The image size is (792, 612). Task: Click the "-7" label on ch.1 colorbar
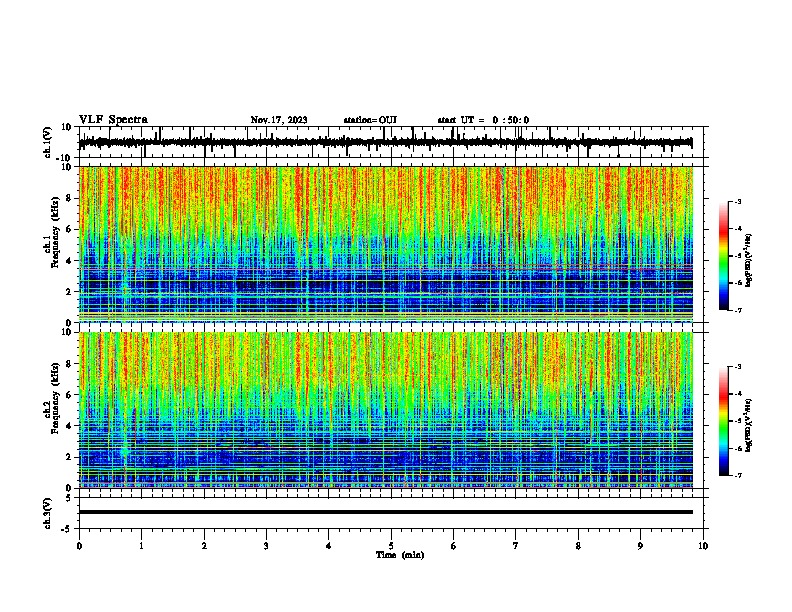point(737,310)
